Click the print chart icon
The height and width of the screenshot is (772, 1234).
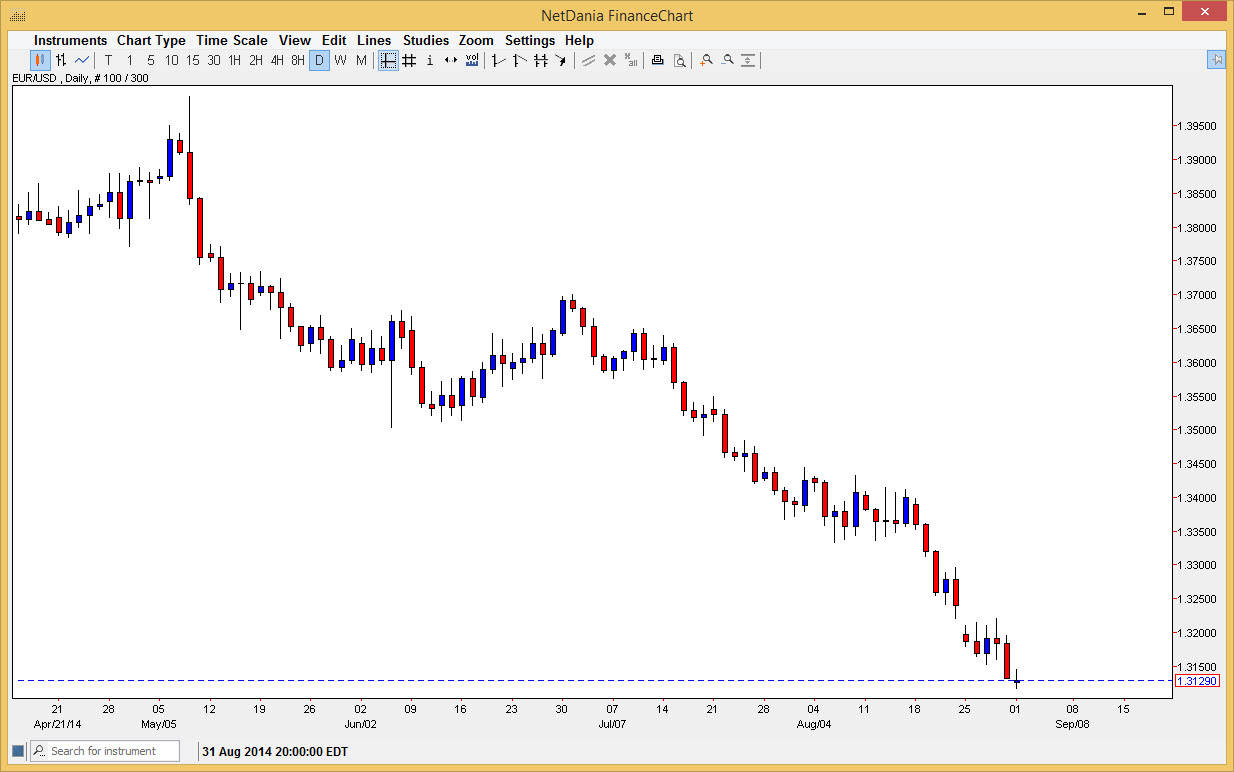tap(657, 60)
